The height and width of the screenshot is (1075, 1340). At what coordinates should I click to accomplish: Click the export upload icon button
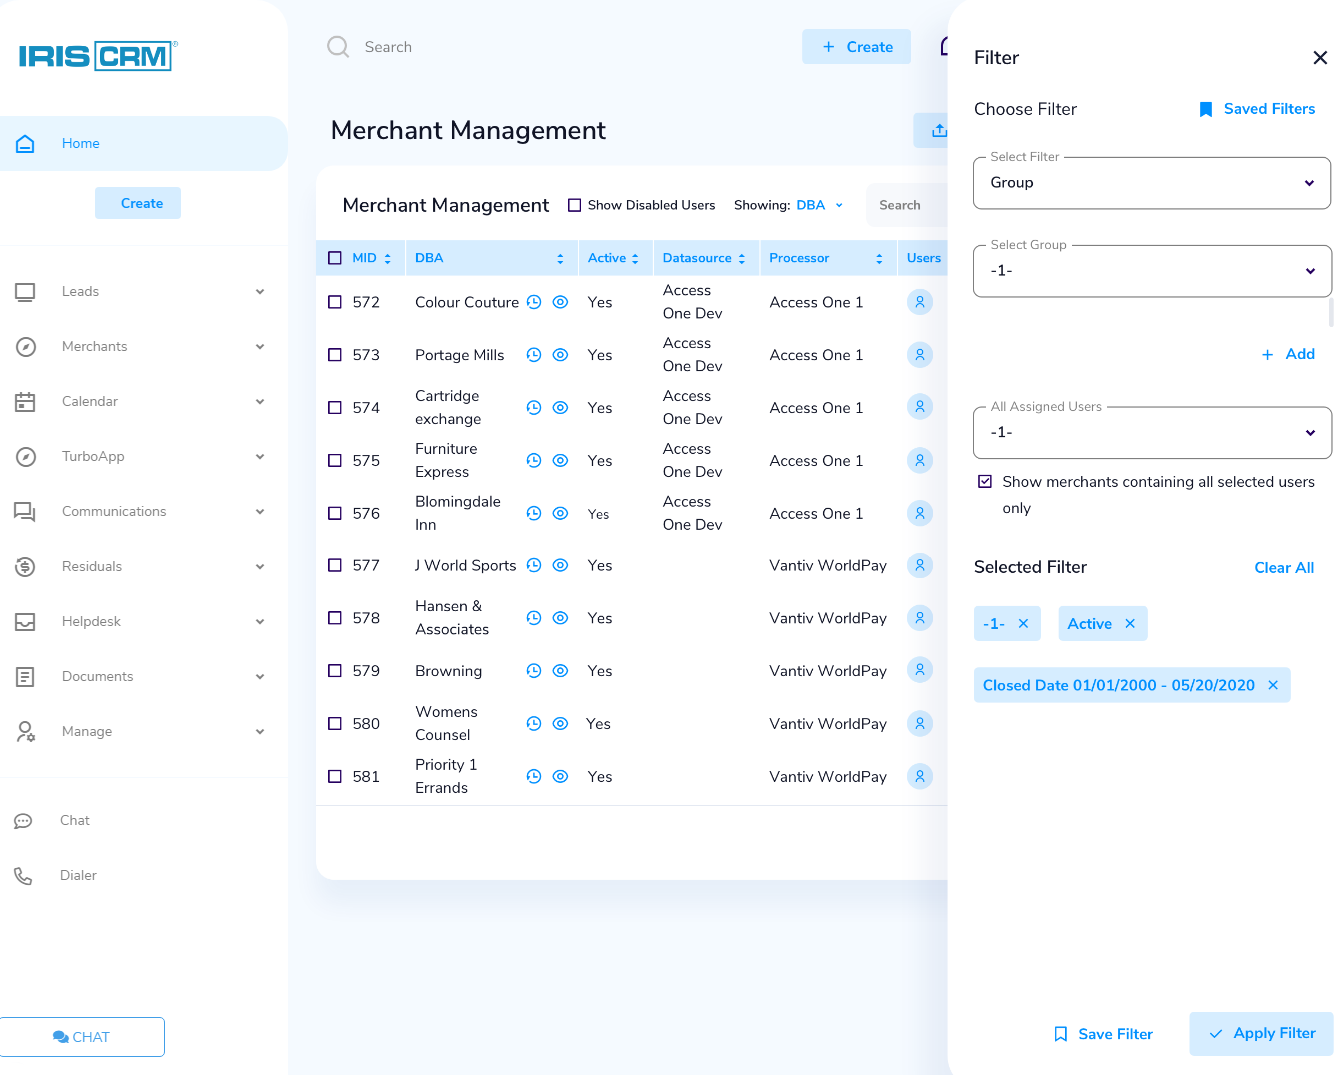click(938, 130)
